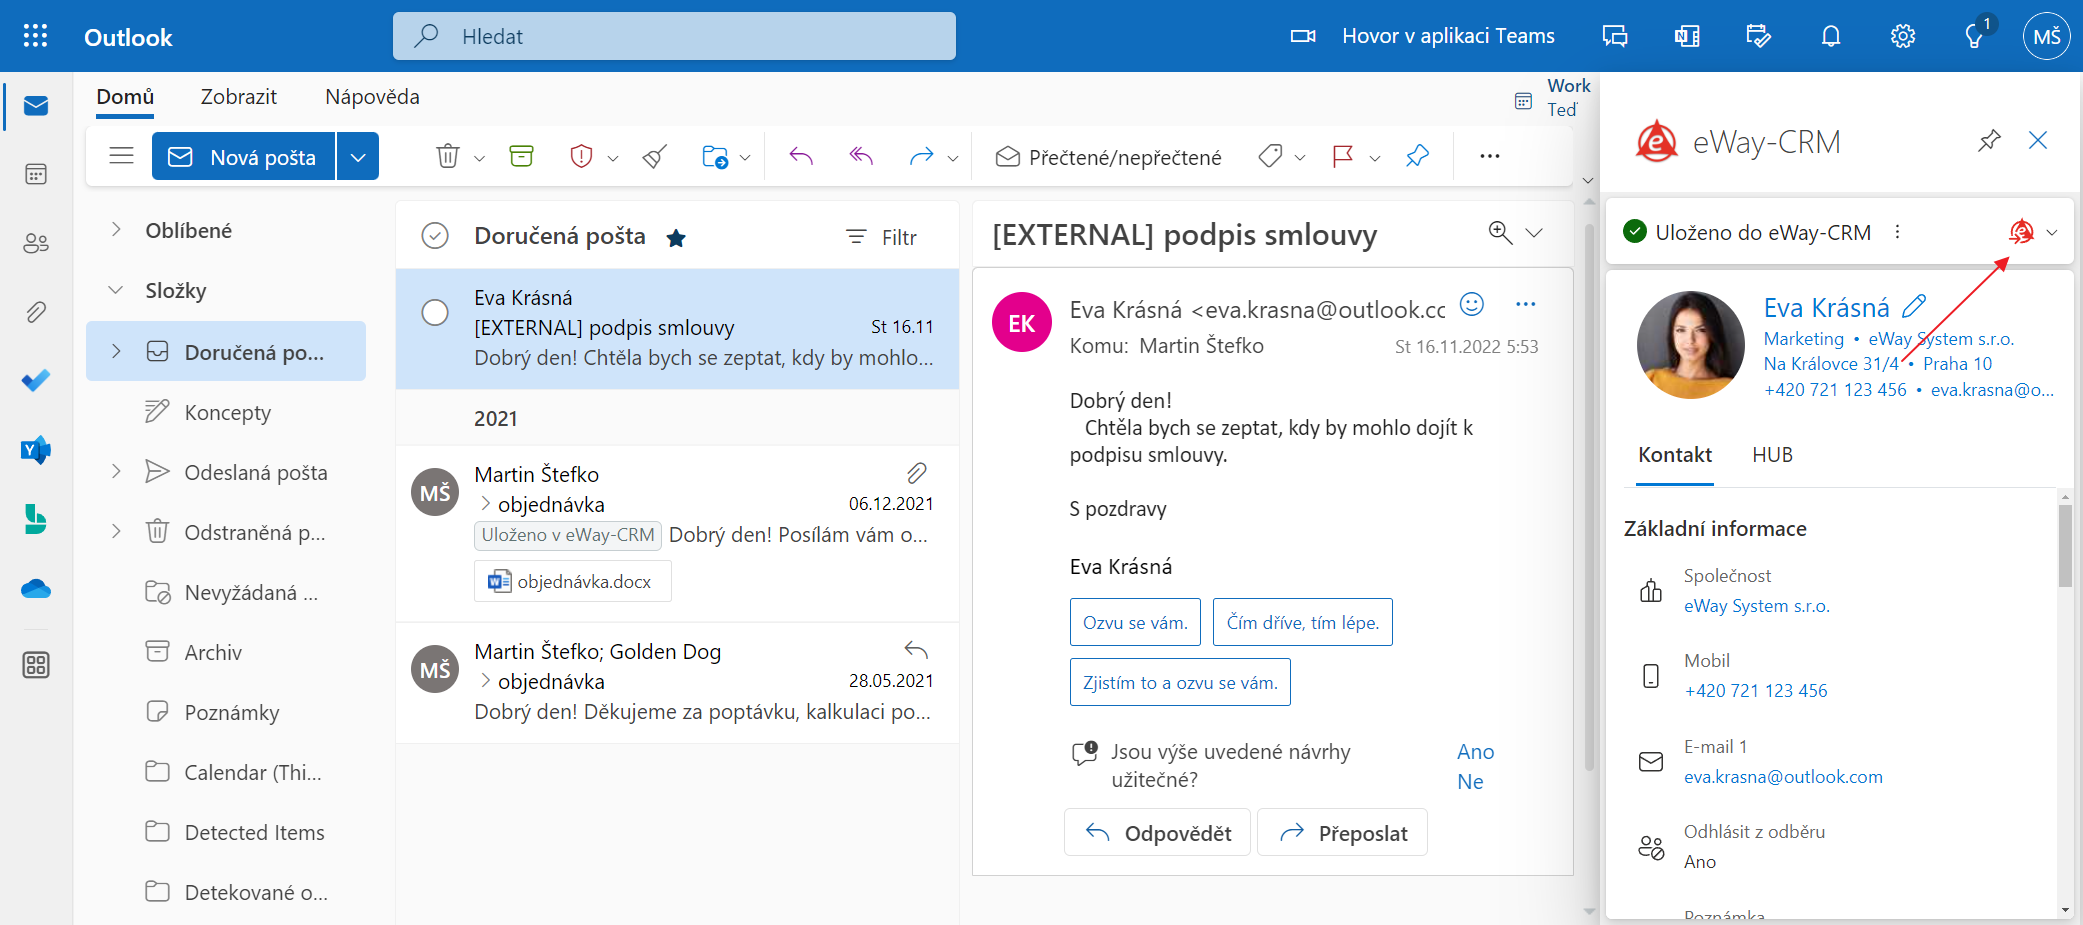Report message with shield icon
This screenshot has width=2083, height=925.
[x=581, y=156]
